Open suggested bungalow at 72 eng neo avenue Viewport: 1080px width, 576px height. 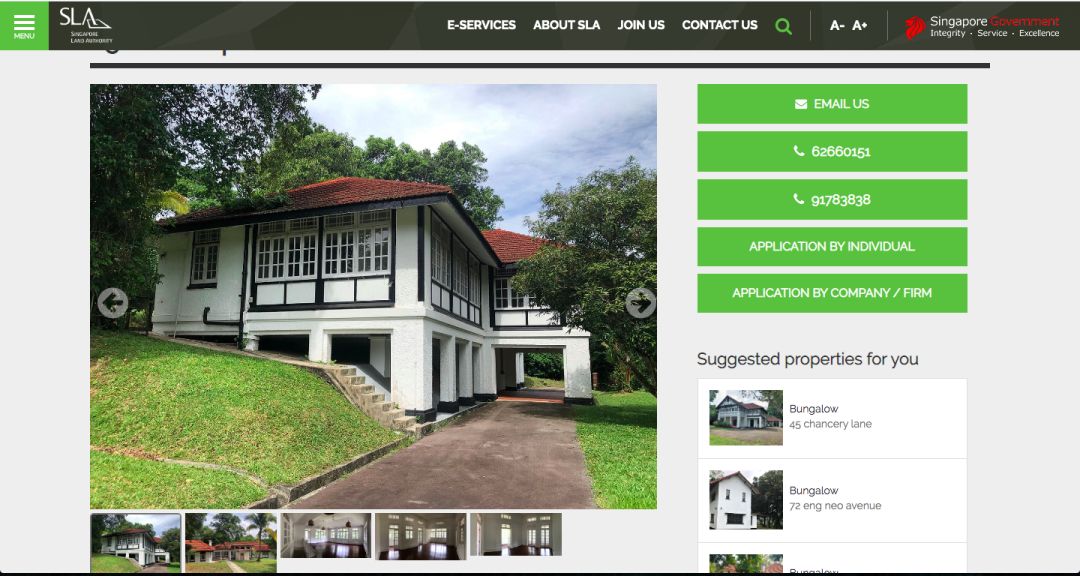click(832, 500)
